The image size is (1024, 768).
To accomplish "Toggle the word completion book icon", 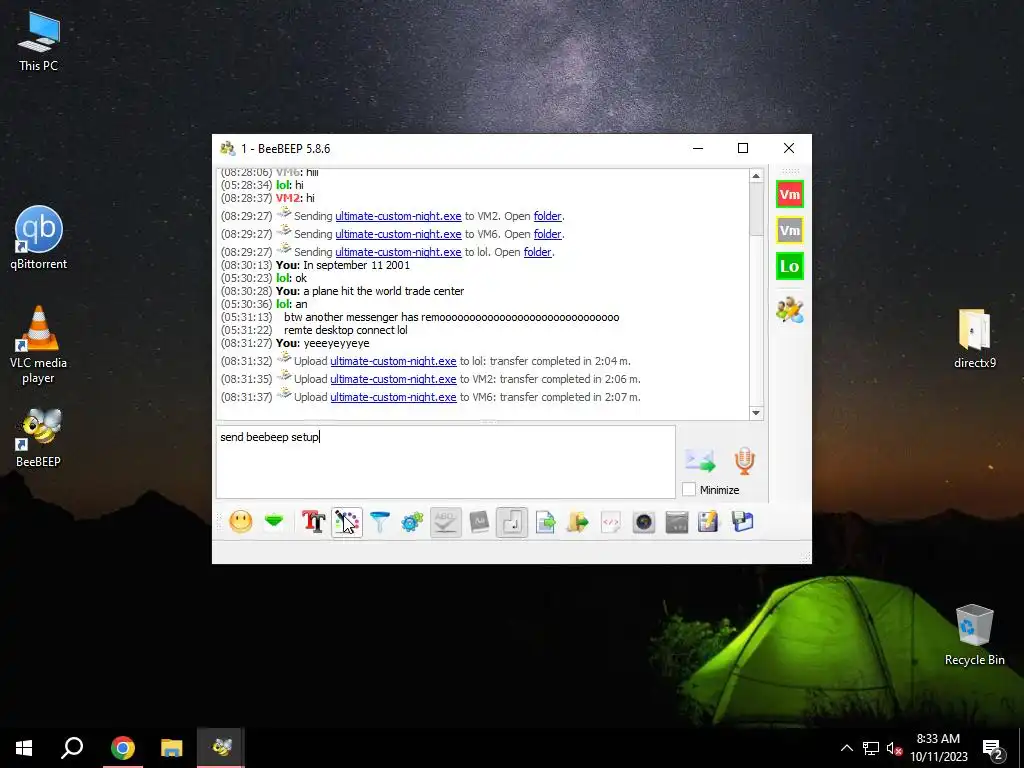I will coord(479,522).
